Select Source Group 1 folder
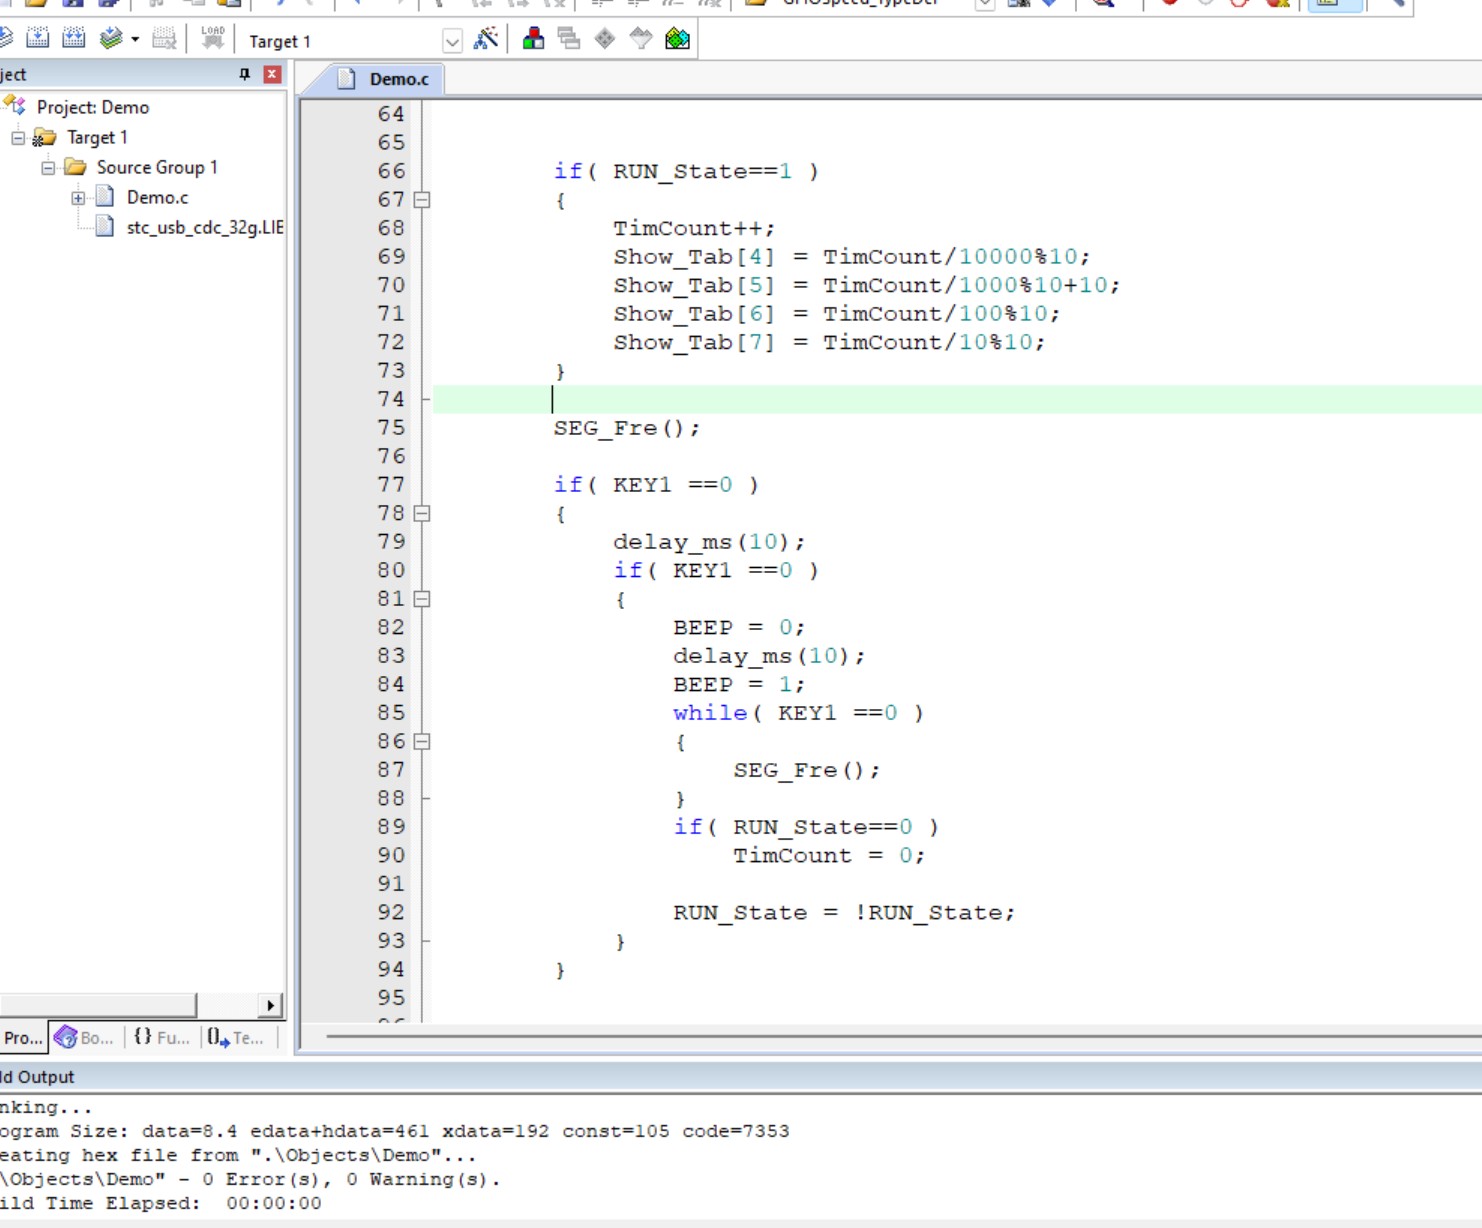1482x1228 pixels. (157, 167)
